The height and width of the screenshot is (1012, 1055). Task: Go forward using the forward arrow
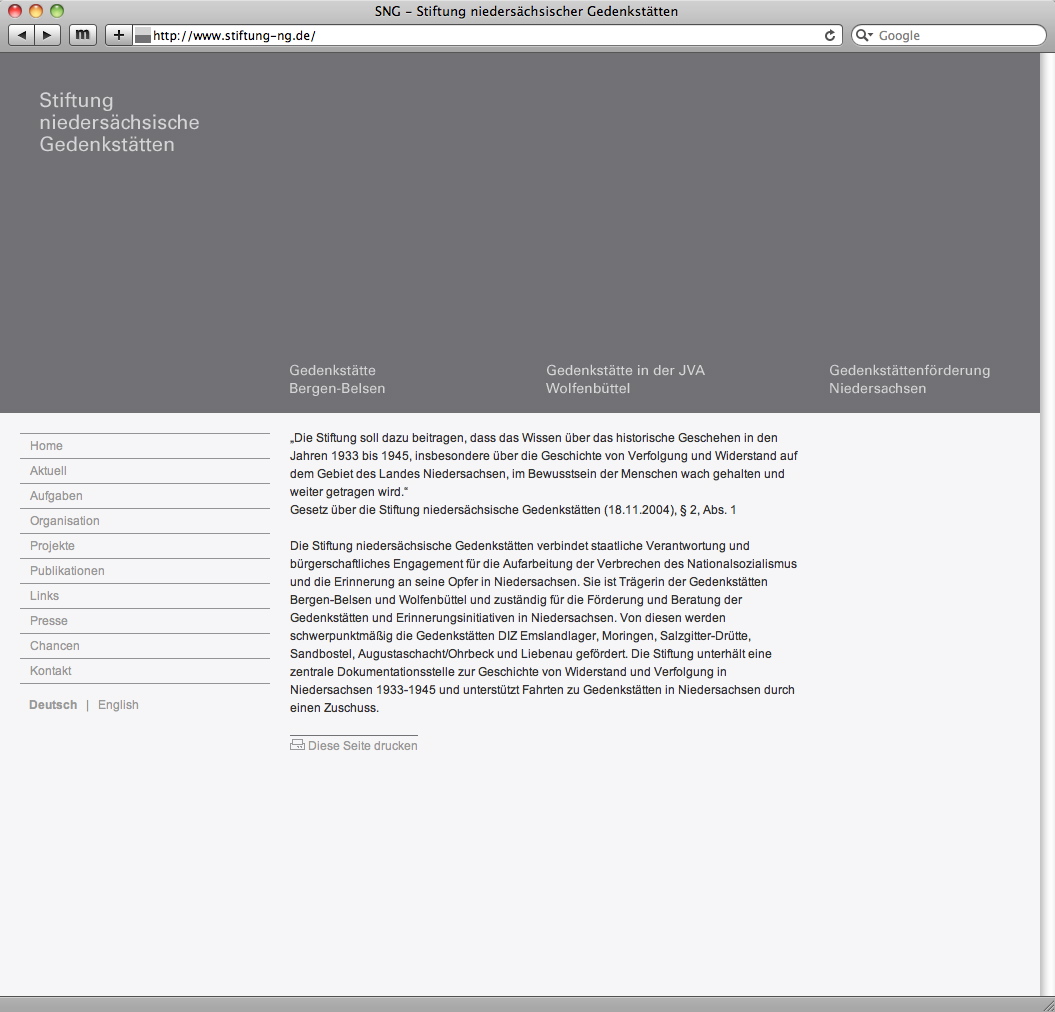pyautogui.click(x=47, y=34)
